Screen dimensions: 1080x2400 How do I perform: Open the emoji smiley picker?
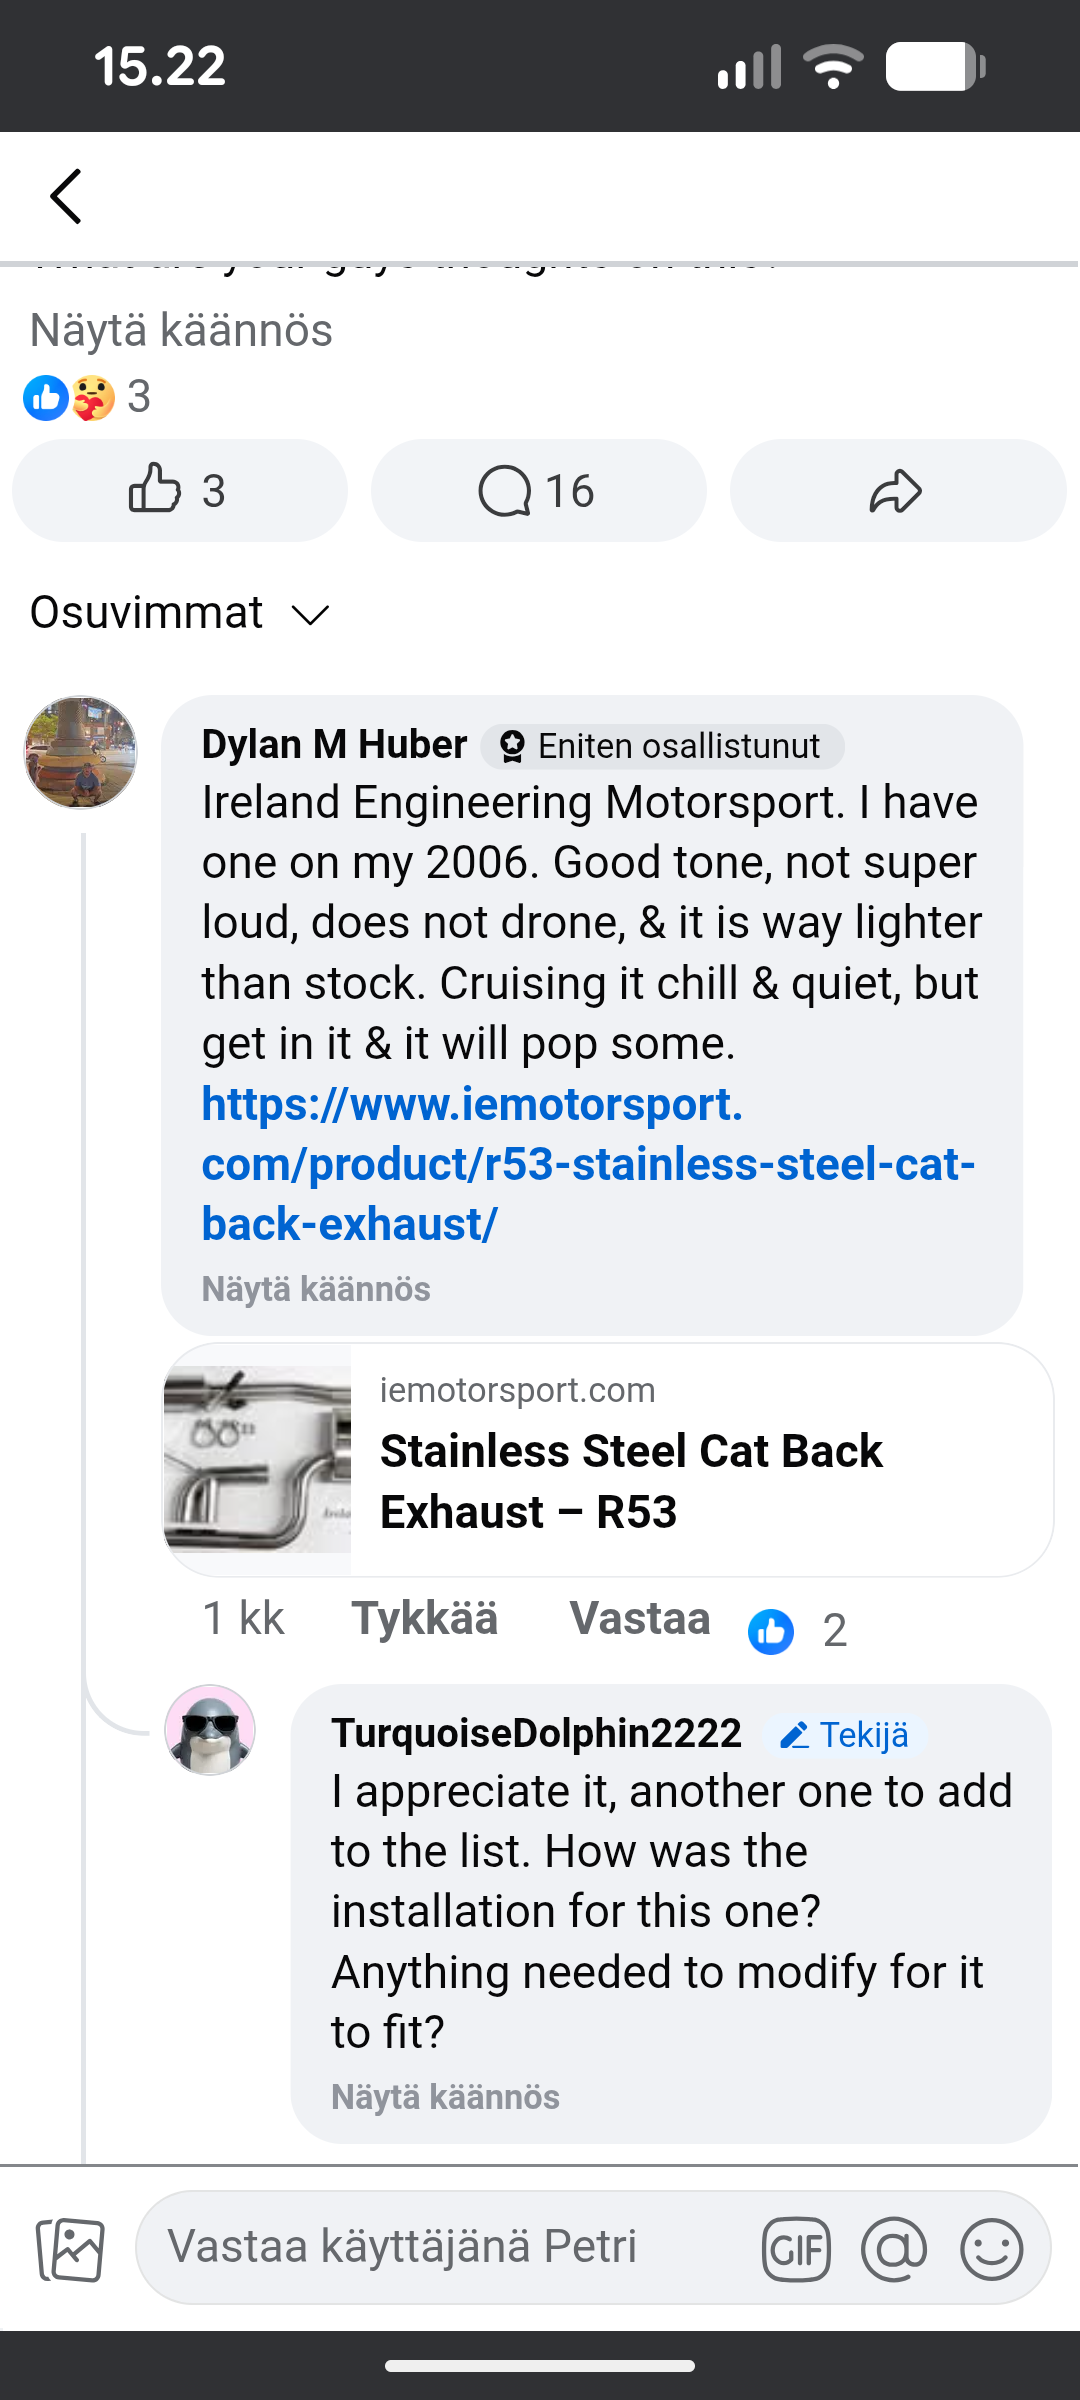991,2250
